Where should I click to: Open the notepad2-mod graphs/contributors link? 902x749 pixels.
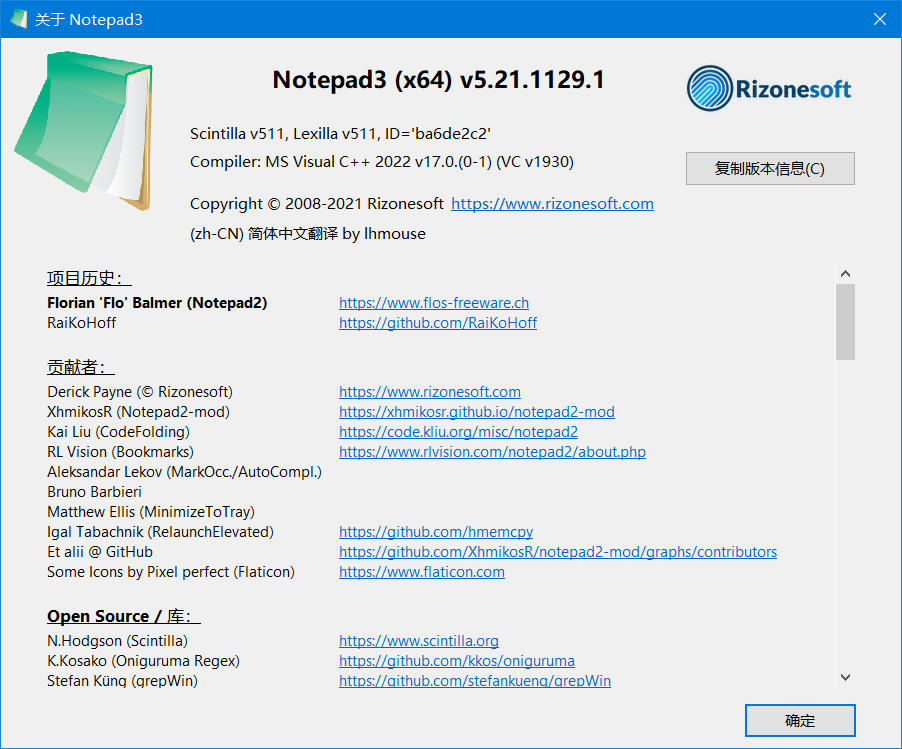pyautogui.click(x=558, y=552)
